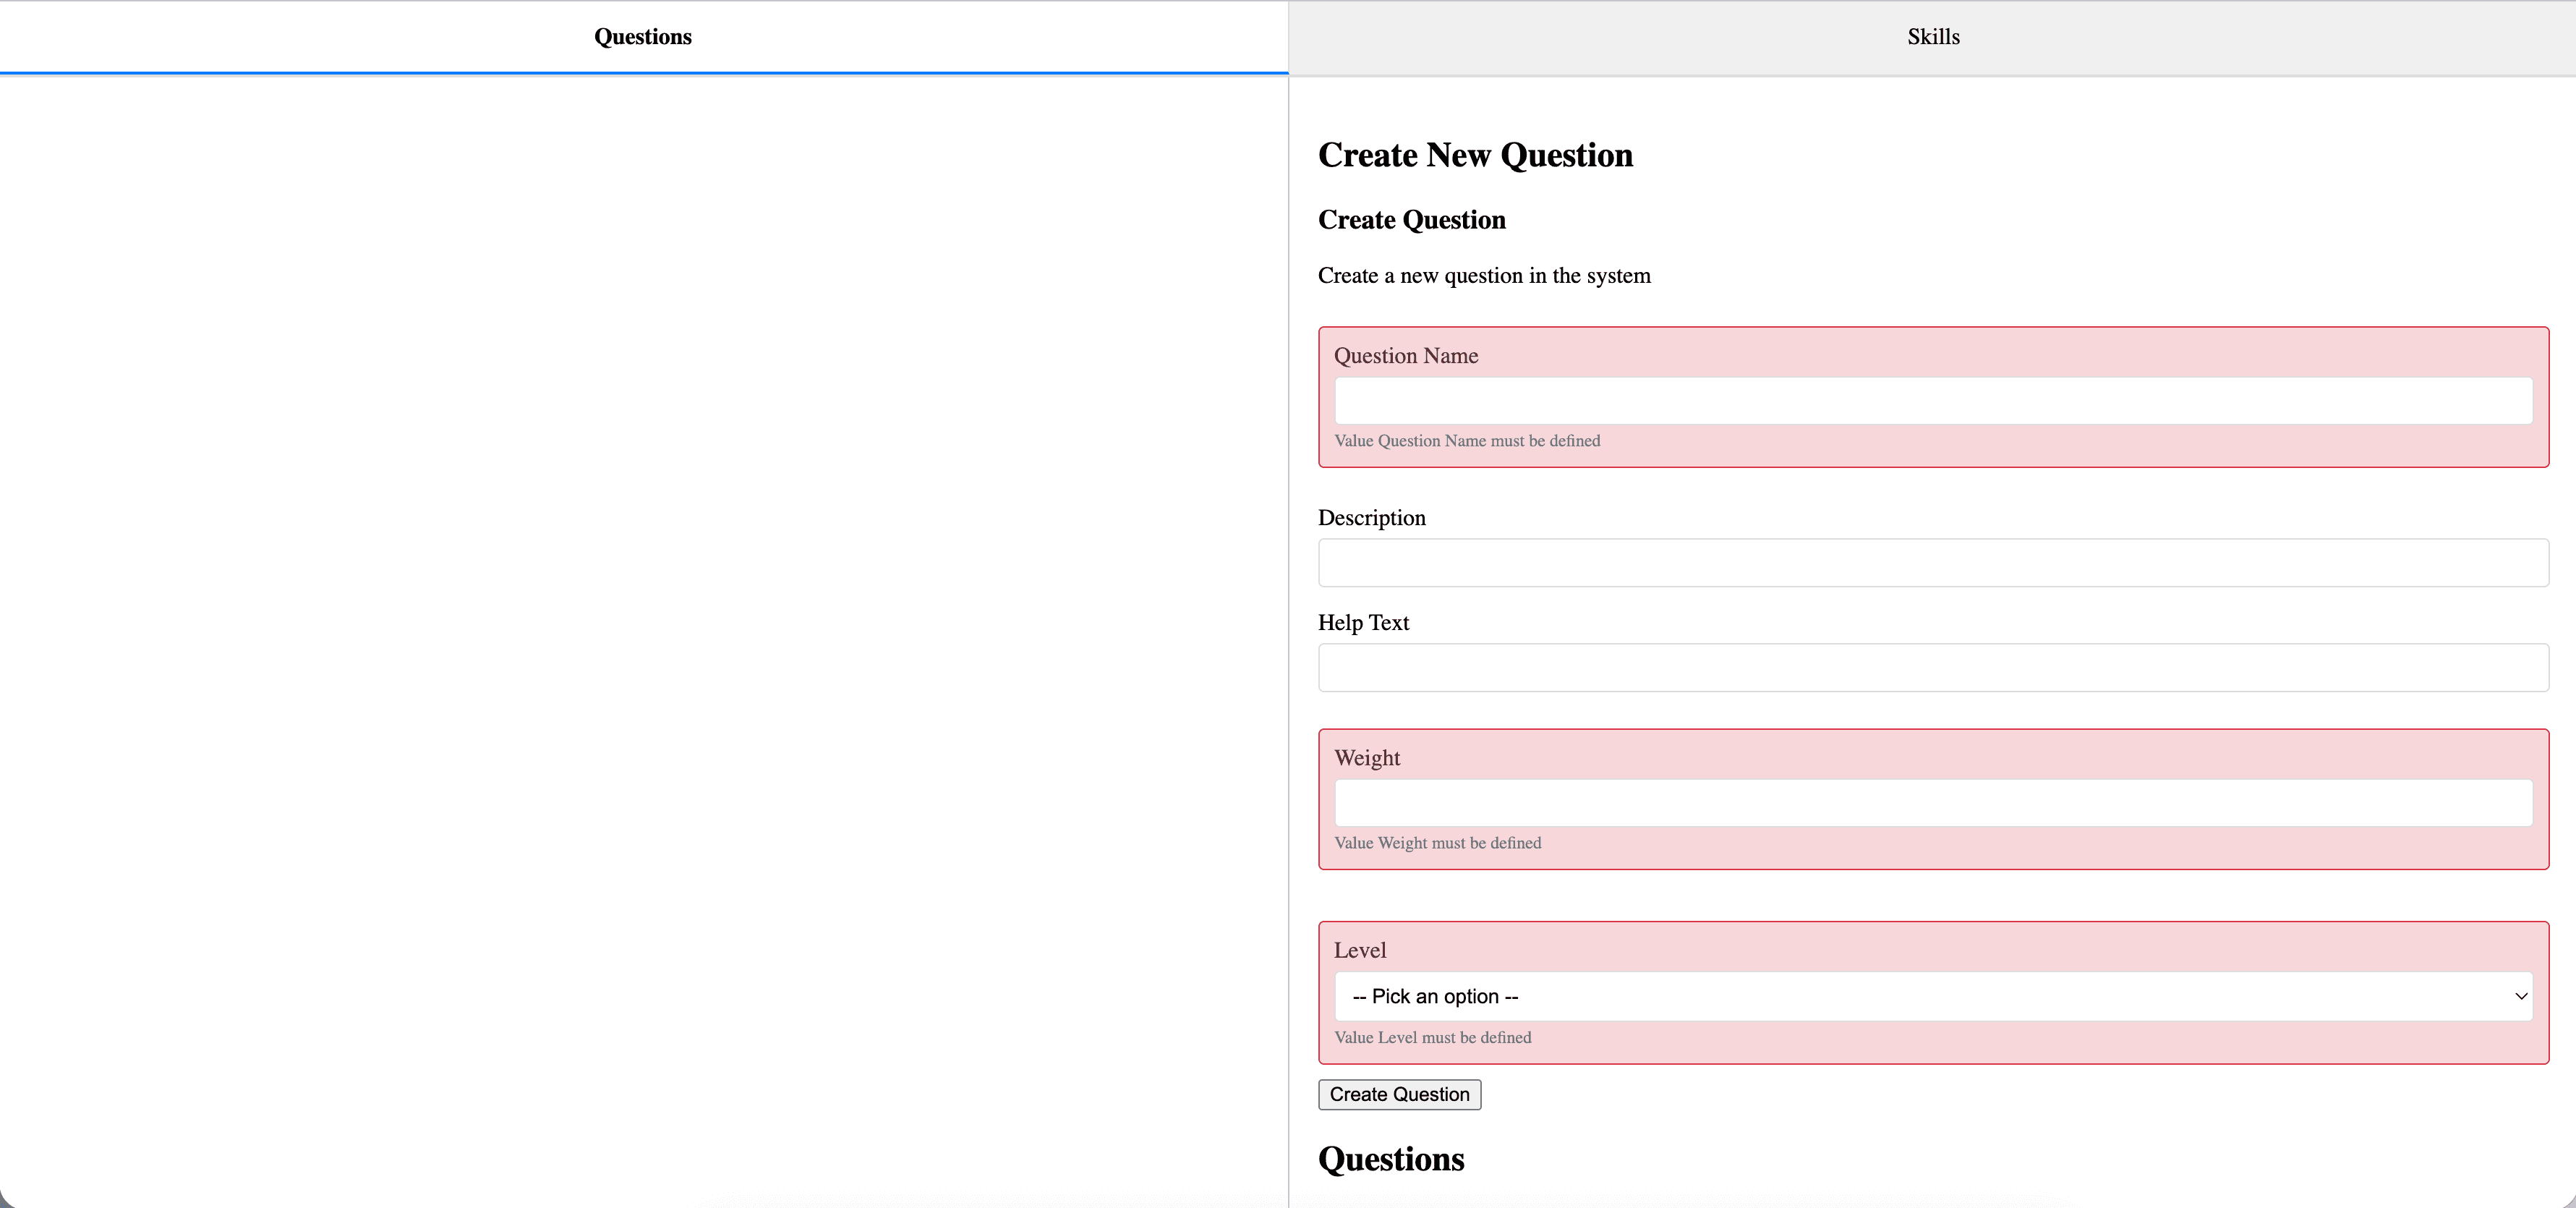Switch to the Skills tab

pos(1932,37)
